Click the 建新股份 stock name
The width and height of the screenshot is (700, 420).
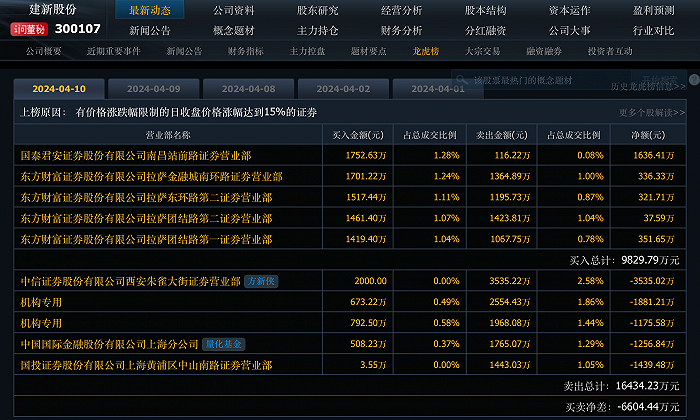(53, 9)
